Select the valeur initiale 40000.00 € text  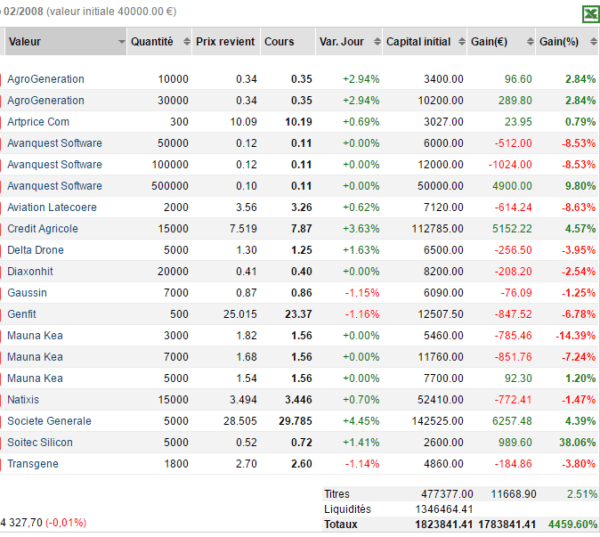(x=111, y=11)
